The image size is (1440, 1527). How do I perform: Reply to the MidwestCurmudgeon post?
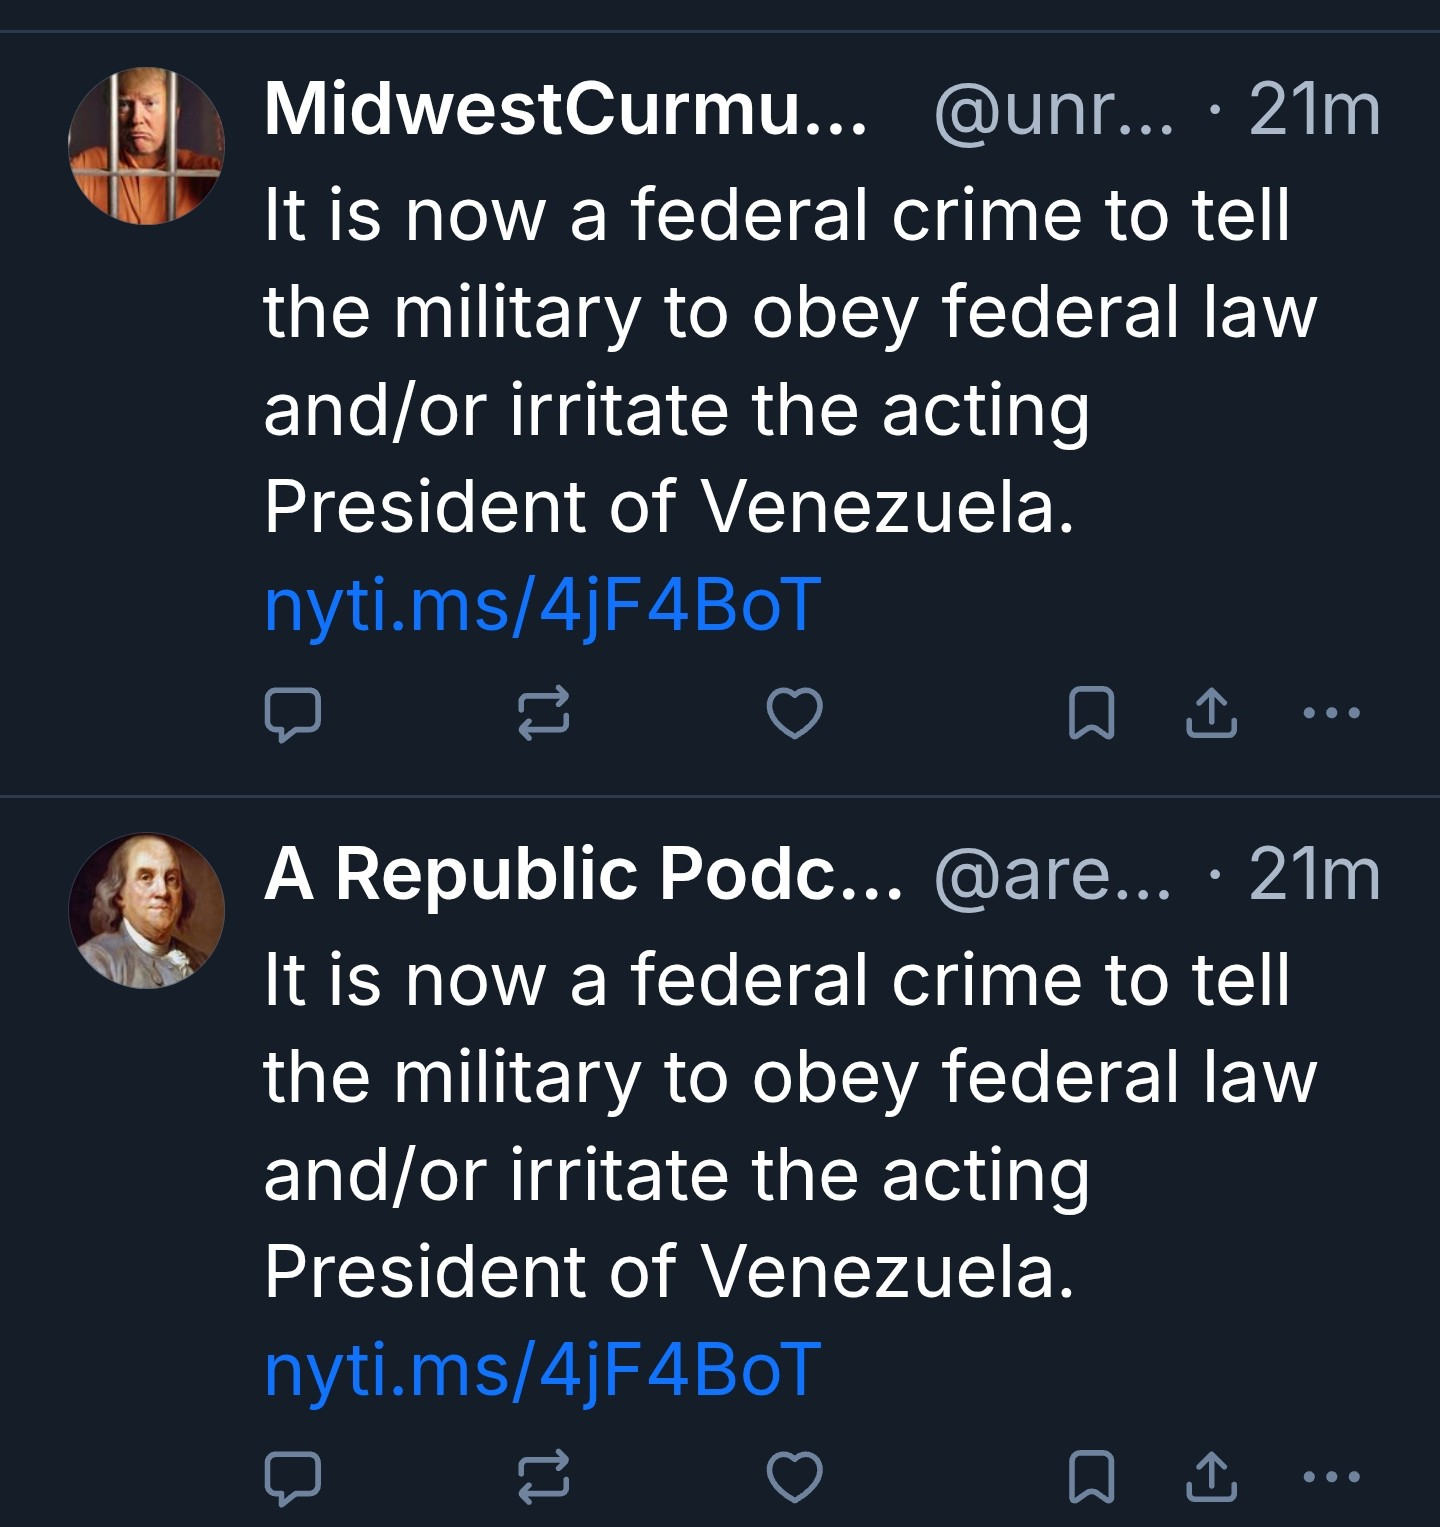[292, 714]
